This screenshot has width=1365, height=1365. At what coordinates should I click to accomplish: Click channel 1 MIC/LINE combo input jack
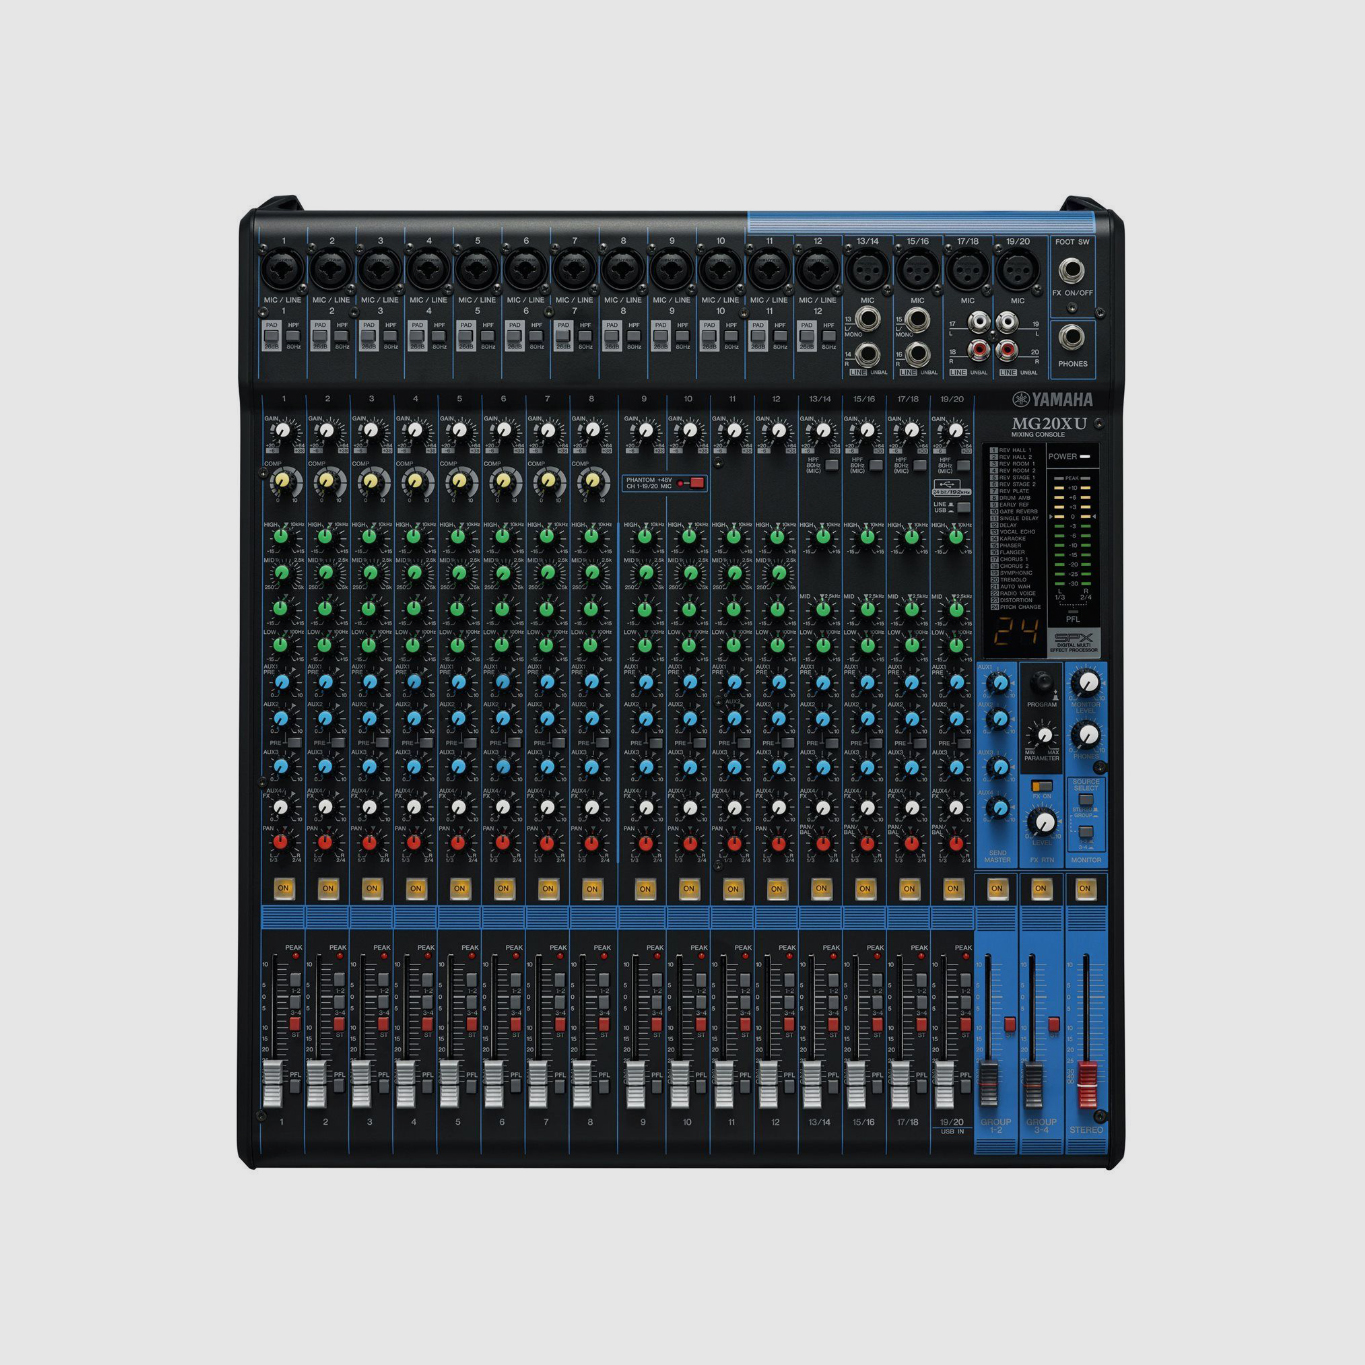coord(282,269)
